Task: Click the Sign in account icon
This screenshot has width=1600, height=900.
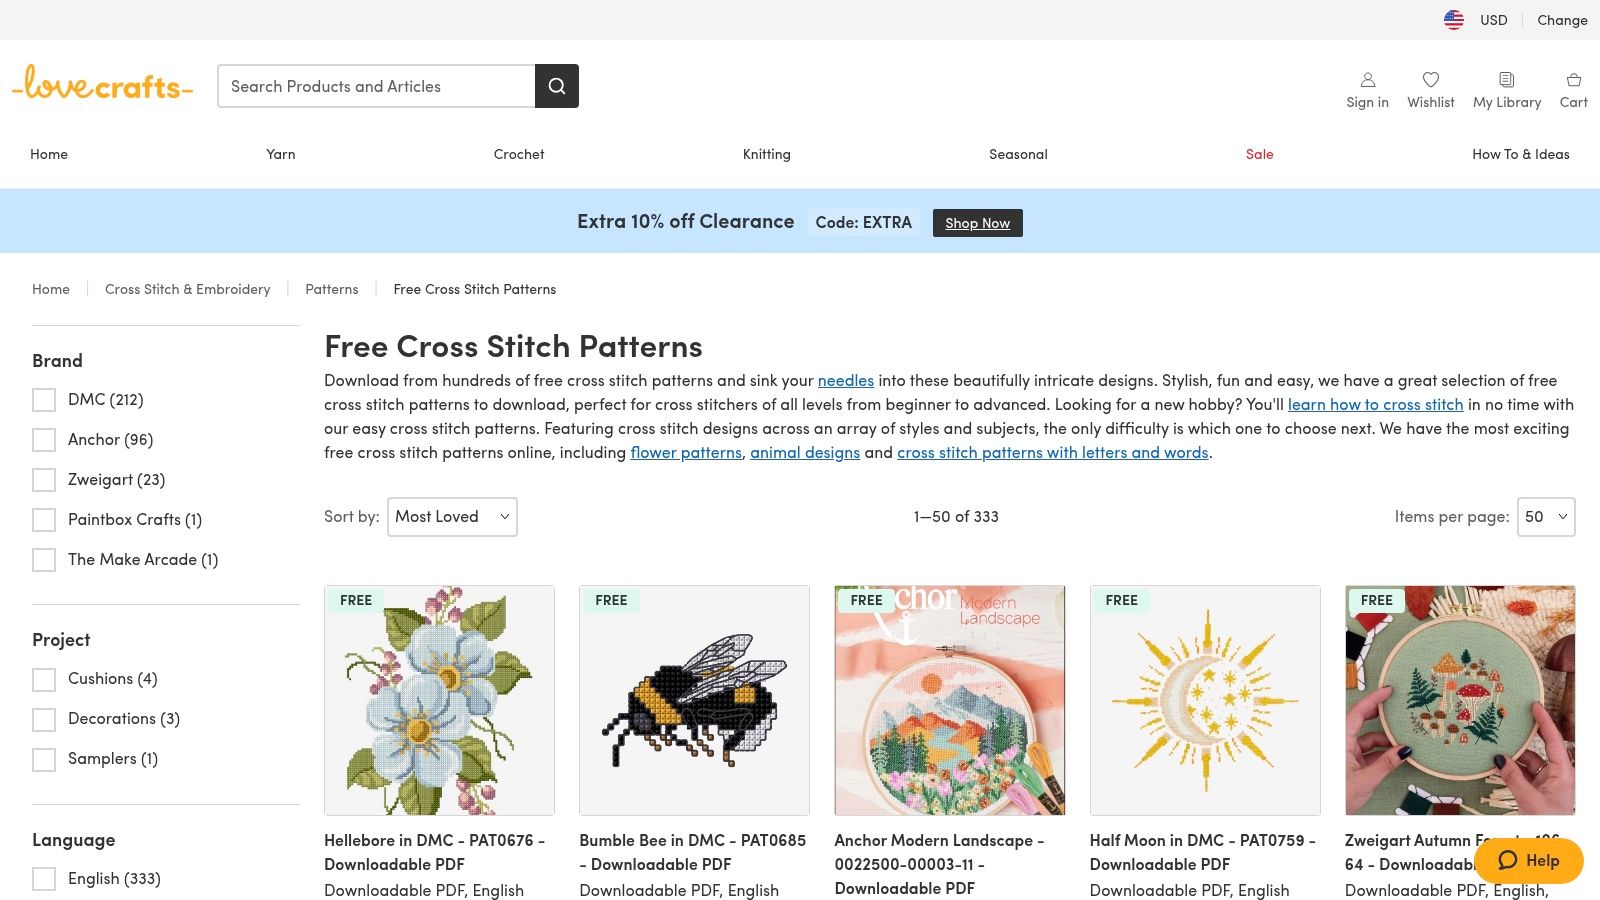Action: 1367,80
